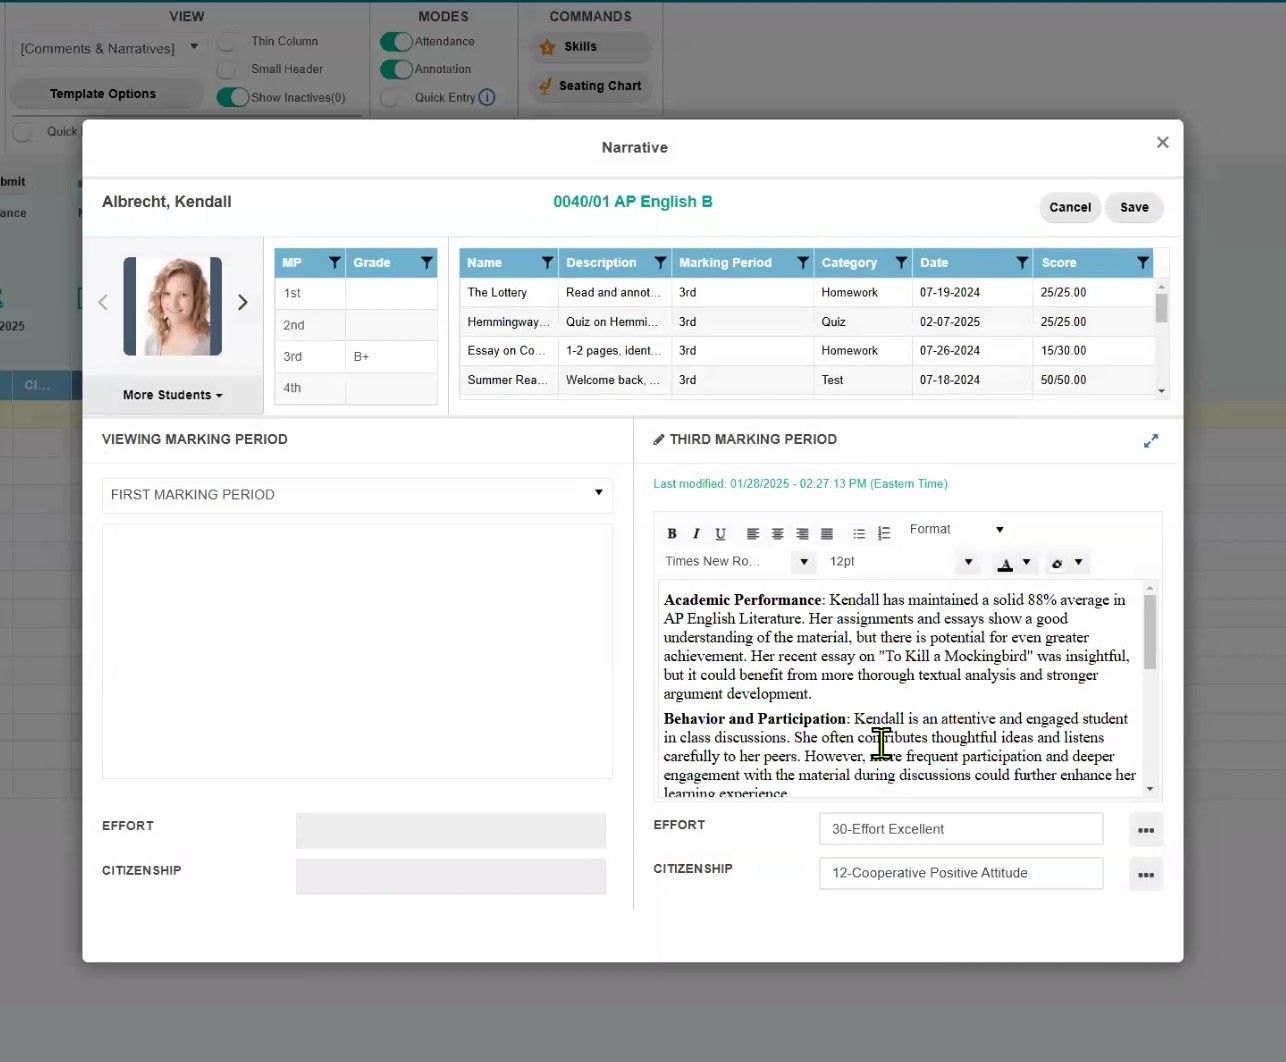Toggle italic formatting in narrative editor
Image resolution: width=1286 pixels, height=1062 pixels.
tap(696, 534)
